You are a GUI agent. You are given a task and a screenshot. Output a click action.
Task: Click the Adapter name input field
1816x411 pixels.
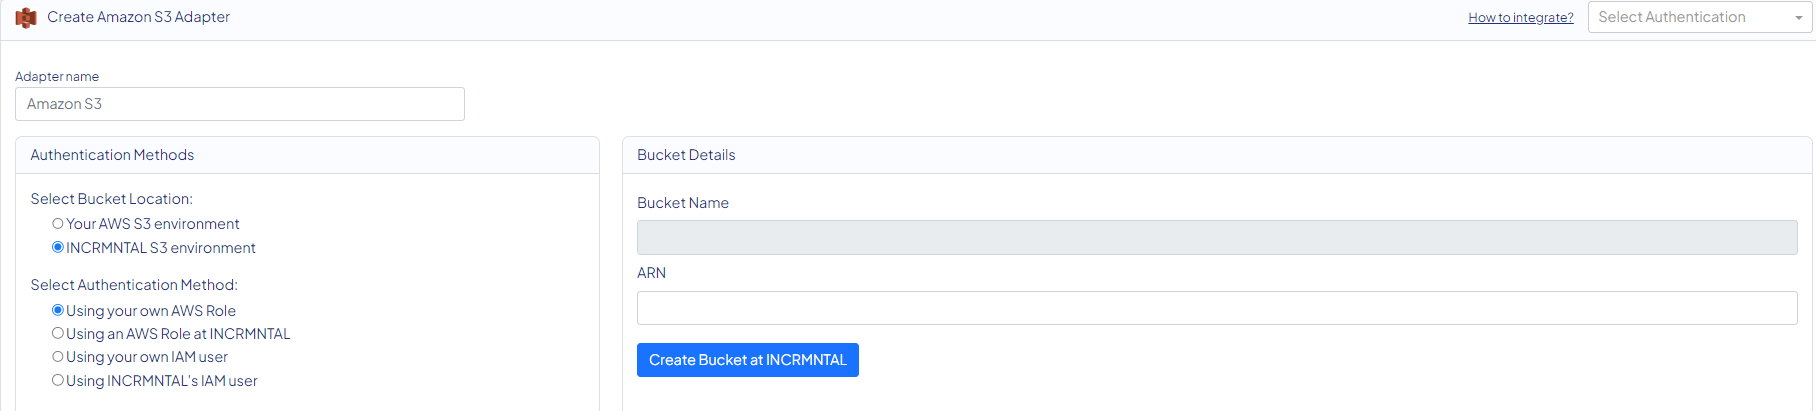tap(240, 104)
